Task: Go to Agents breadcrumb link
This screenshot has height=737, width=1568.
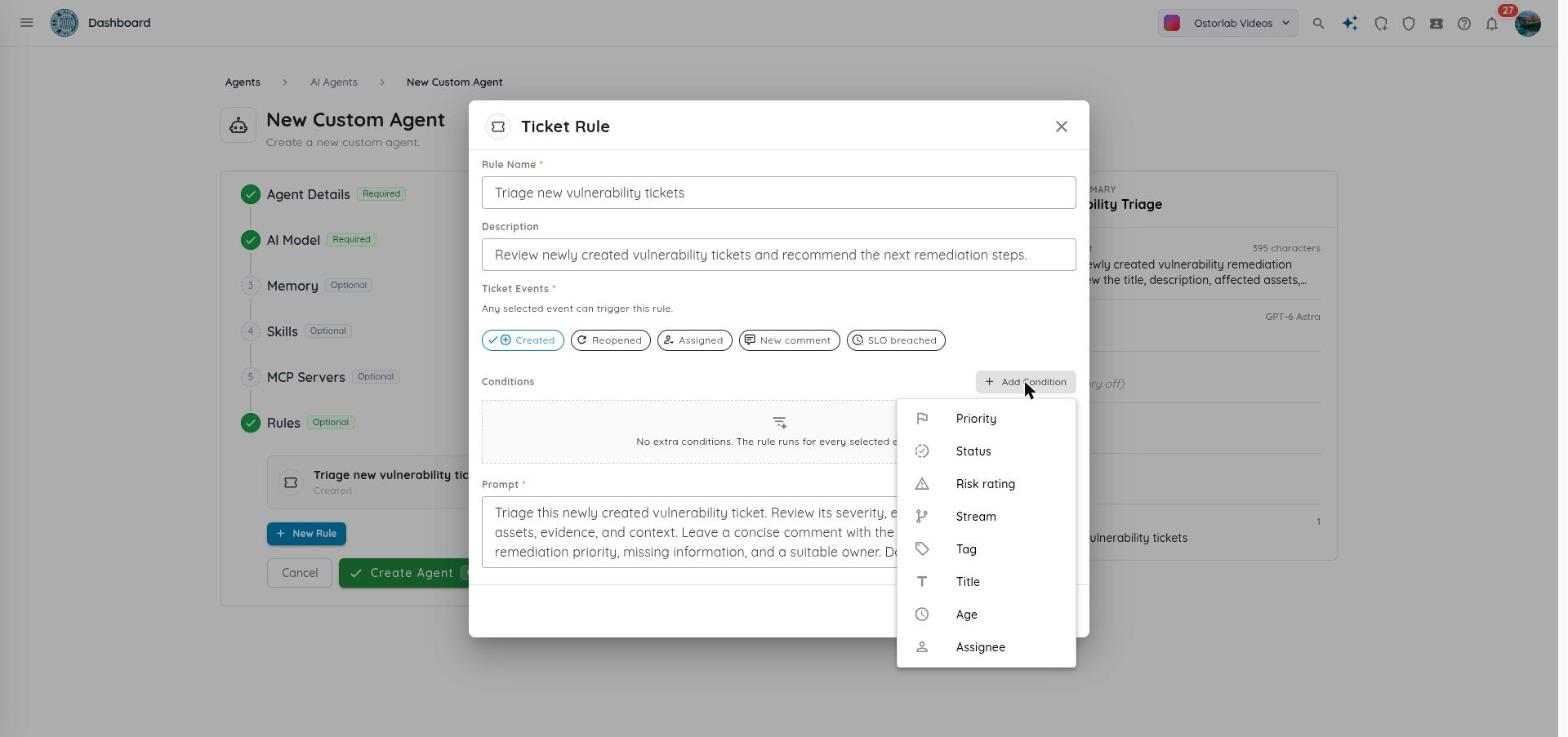Action: (242, 82)
